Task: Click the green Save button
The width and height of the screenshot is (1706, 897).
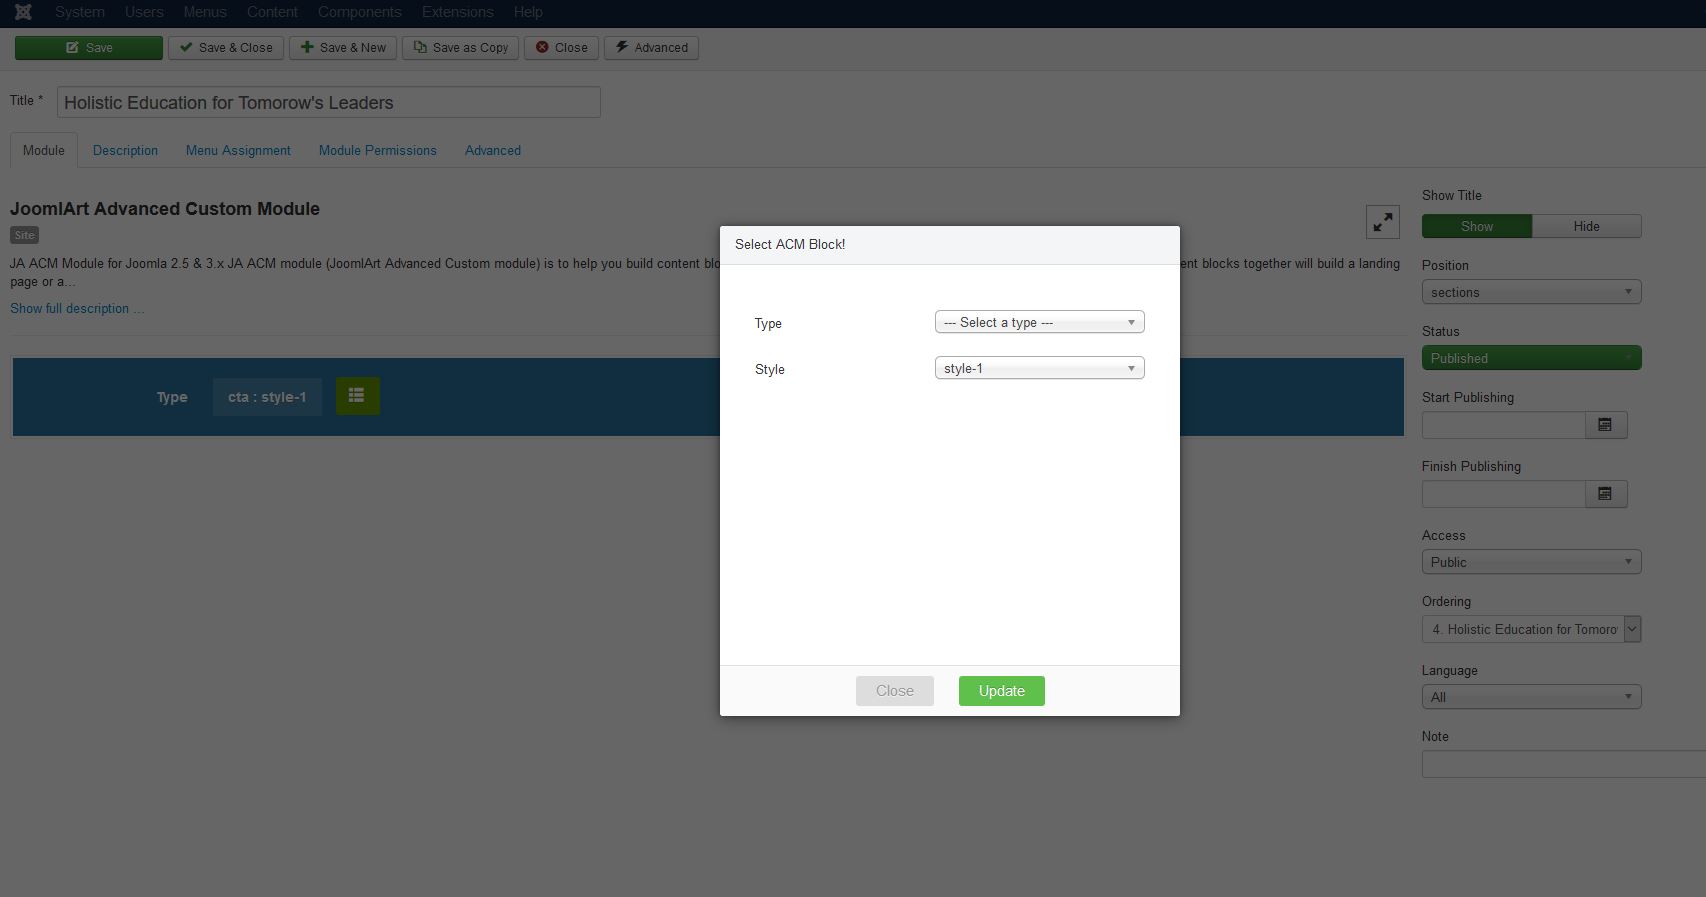Action: click(x=89, y=48)
